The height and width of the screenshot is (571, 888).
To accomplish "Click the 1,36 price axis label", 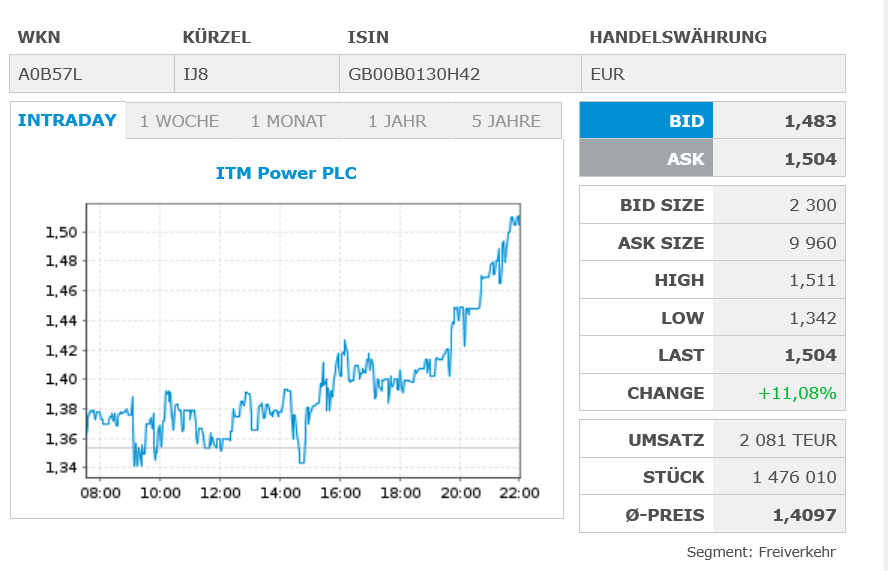I will pyautogui.click(x=61, y=438).
